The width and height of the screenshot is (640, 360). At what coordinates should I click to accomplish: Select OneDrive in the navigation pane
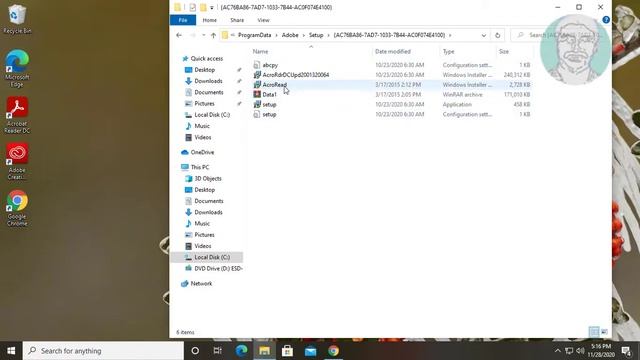click(x=202, y=152)
